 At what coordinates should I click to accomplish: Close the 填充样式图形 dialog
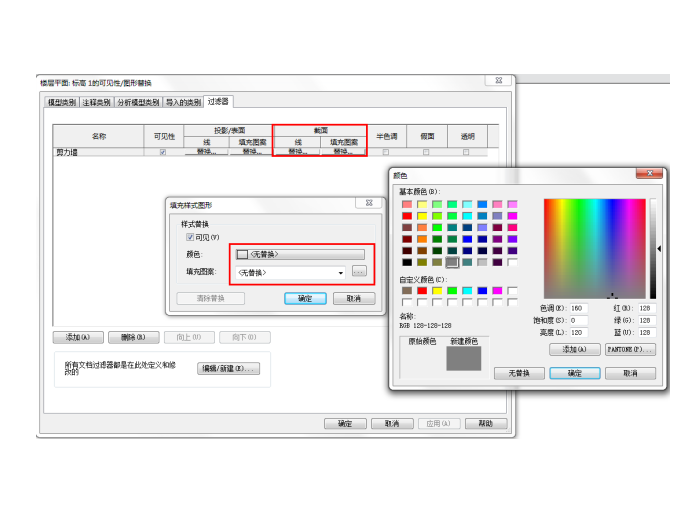pos(369,203)
